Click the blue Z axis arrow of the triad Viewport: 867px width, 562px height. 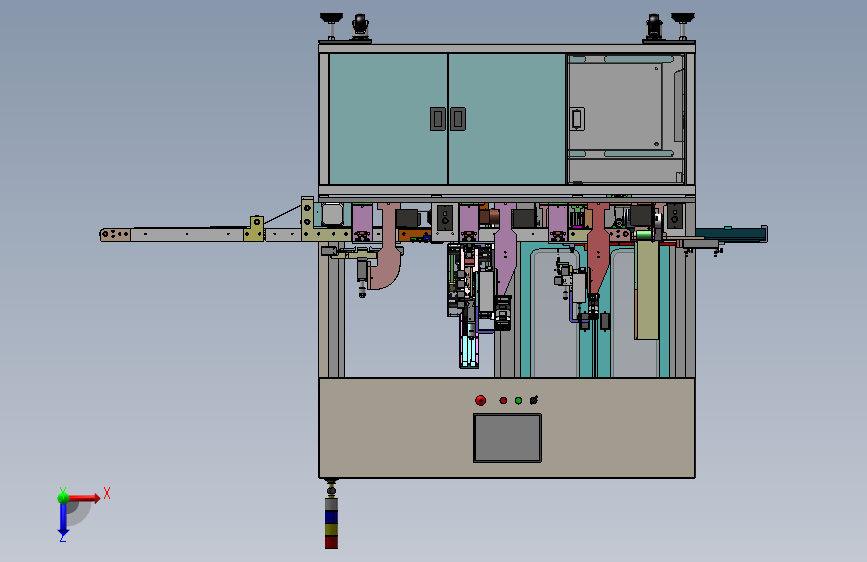point(63,519)
